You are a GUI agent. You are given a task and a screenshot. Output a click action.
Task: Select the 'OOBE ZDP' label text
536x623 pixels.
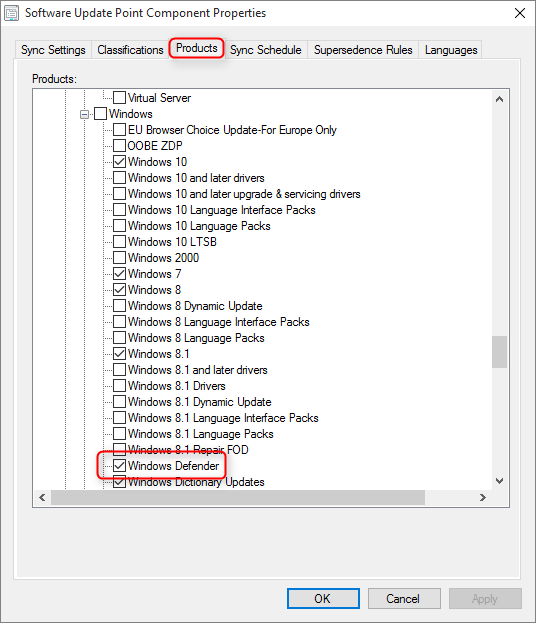click(155, 146)
